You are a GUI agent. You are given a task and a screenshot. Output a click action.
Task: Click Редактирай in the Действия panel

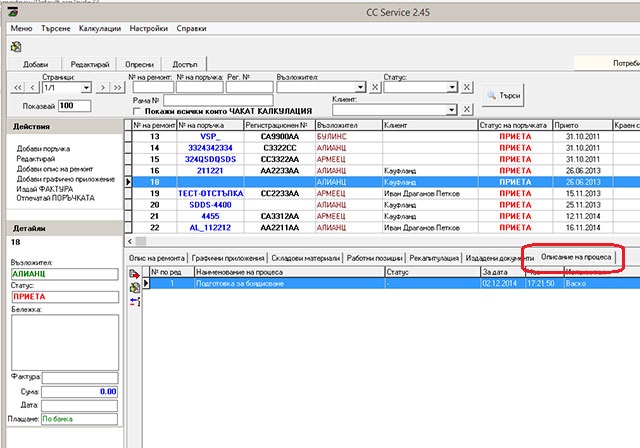(36, 159)
